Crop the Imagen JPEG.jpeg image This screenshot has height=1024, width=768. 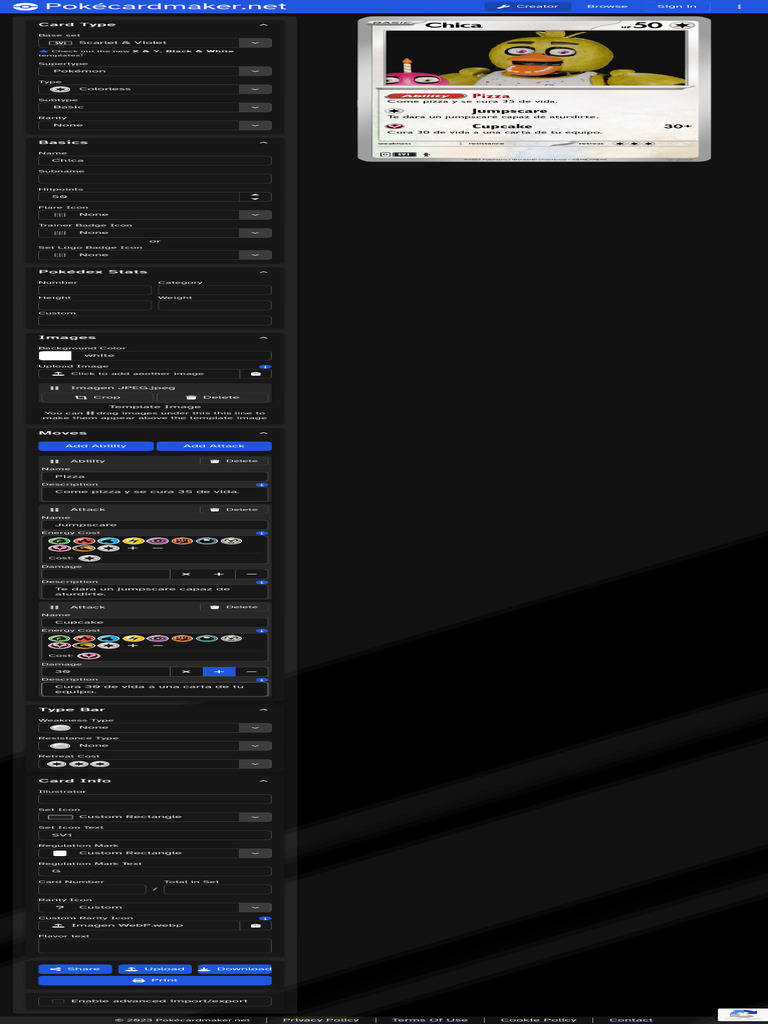pyautogui.click(x=97, y=398)
